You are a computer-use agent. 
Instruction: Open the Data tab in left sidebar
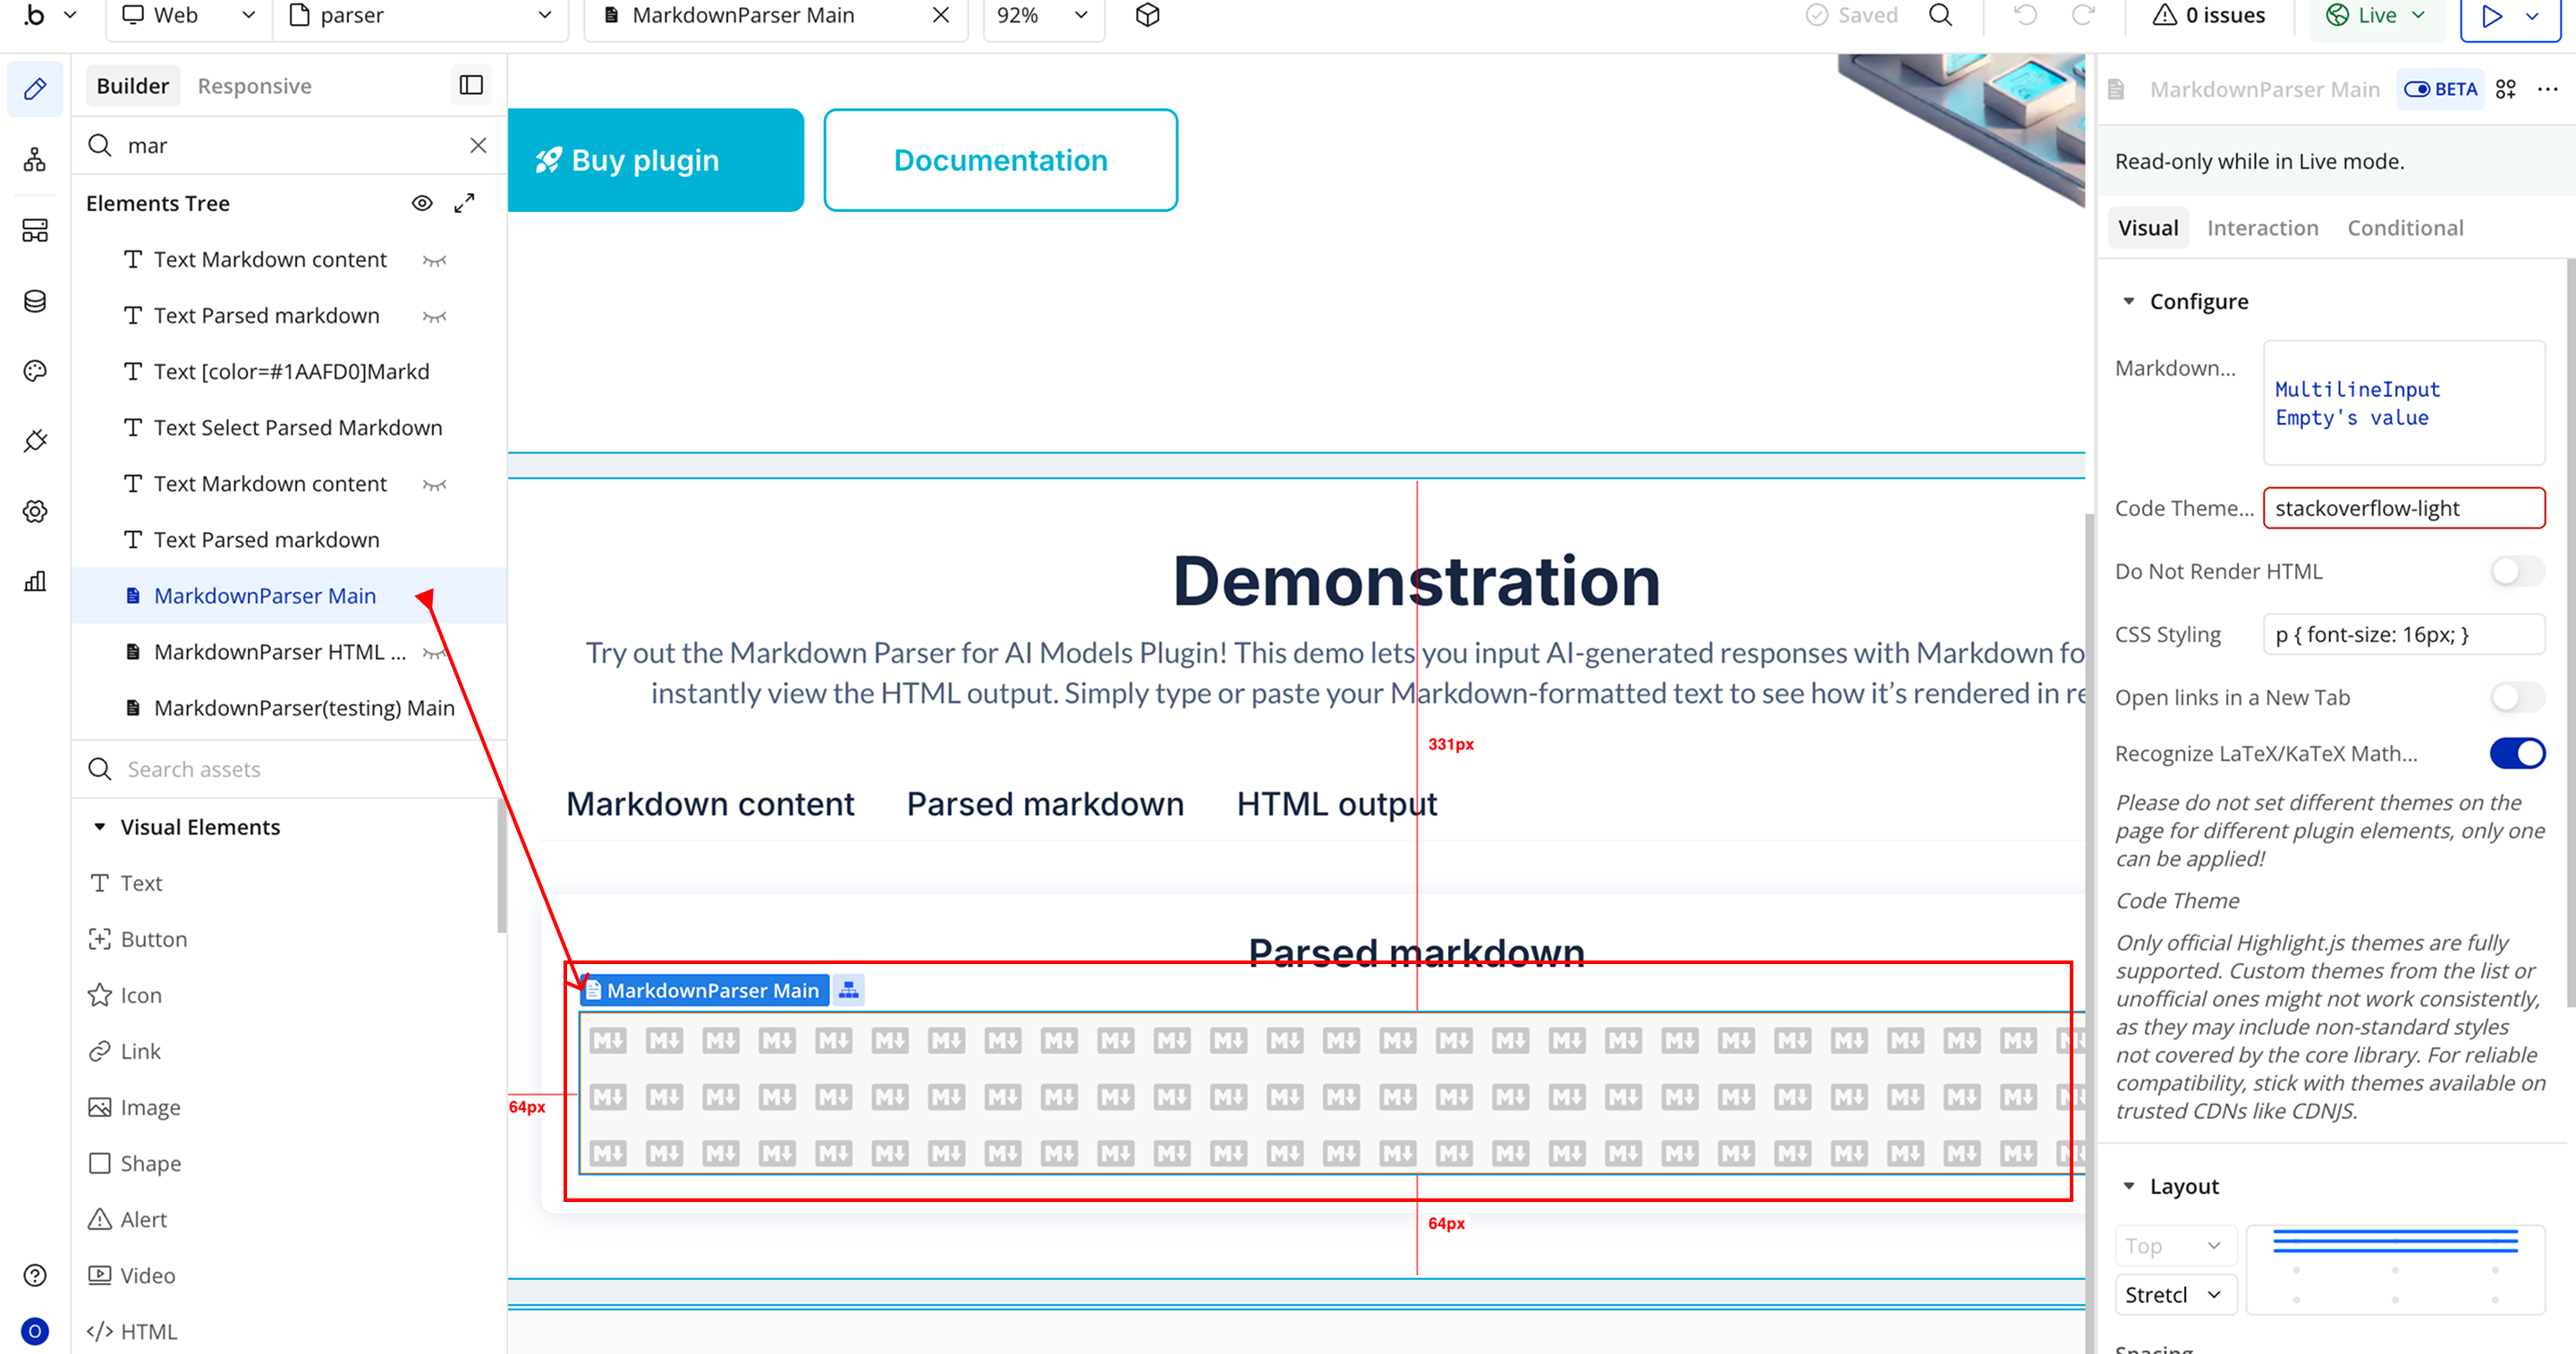coord(35,301)
